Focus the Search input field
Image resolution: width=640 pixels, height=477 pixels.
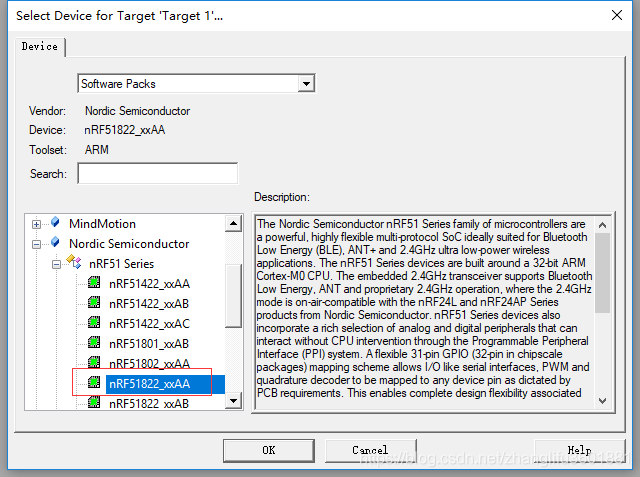158,173
